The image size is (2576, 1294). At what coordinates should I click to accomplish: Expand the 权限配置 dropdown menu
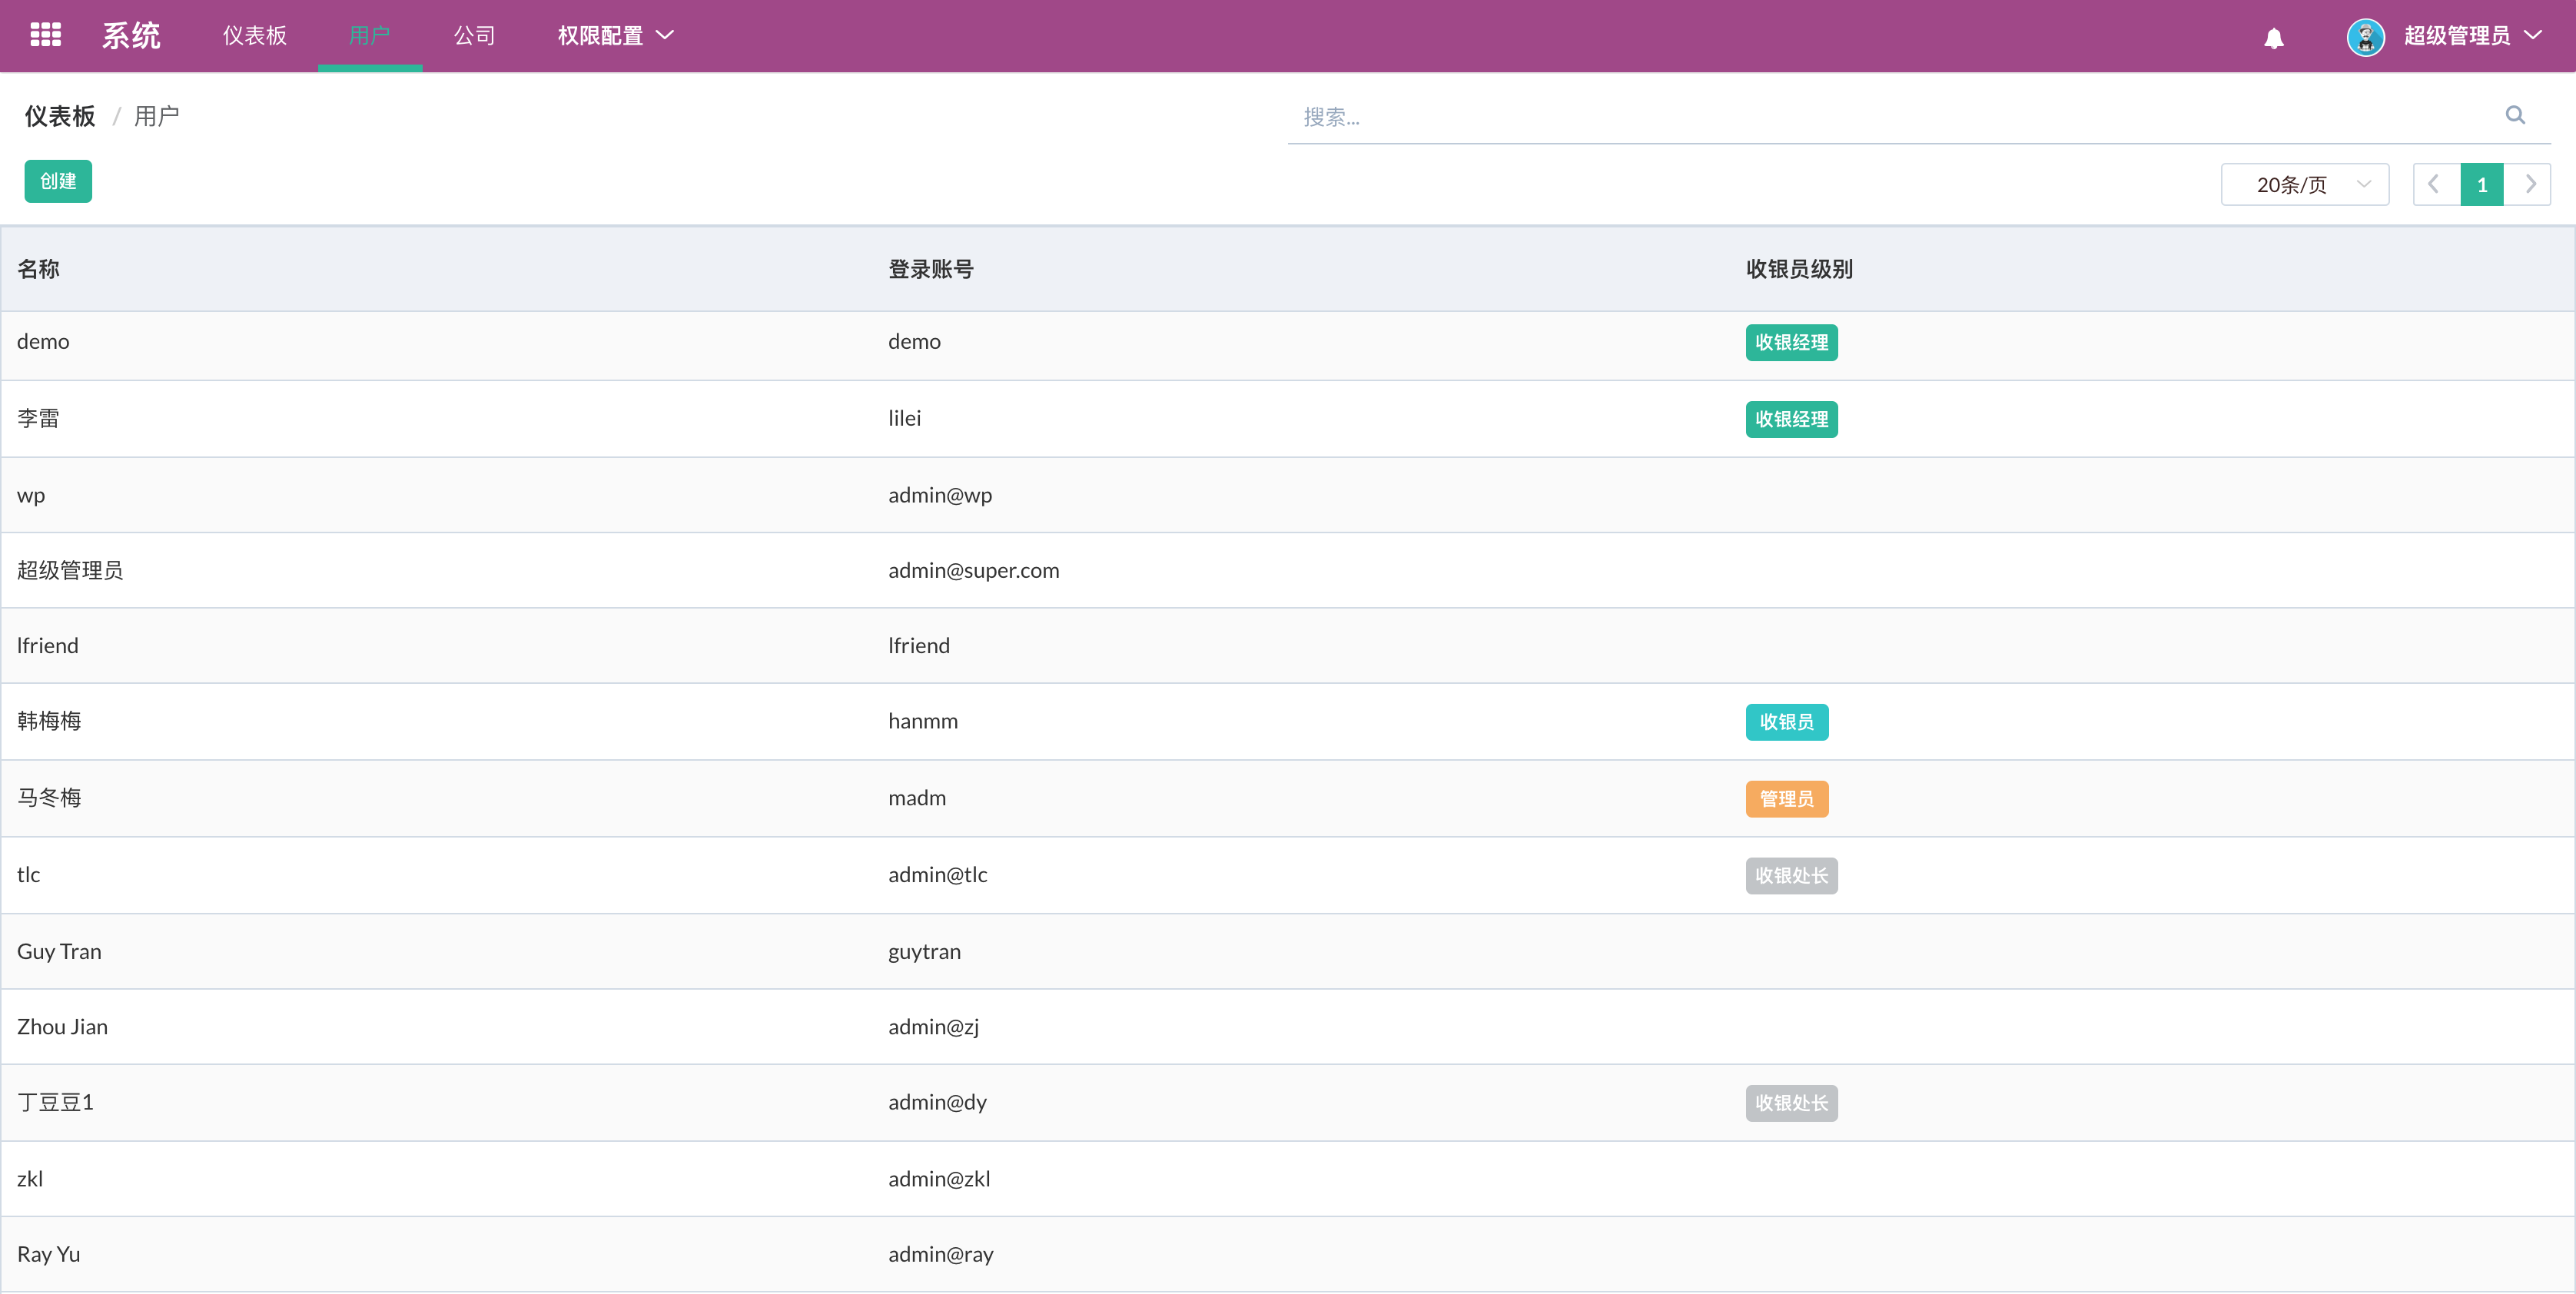tap(615, 36)
